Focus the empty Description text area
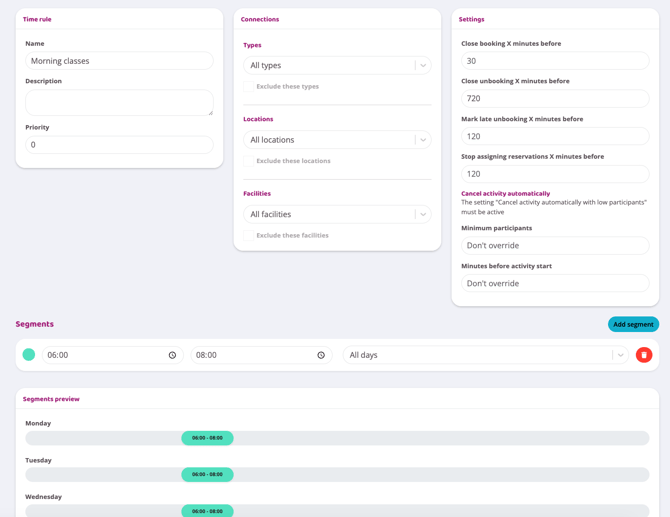670x517 pixels. click(x=119, y=102)
